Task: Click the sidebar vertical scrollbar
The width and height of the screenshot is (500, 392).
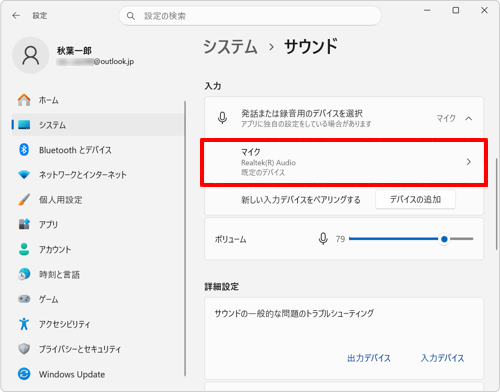Action: pyautogui.click(x=185, y=238)
